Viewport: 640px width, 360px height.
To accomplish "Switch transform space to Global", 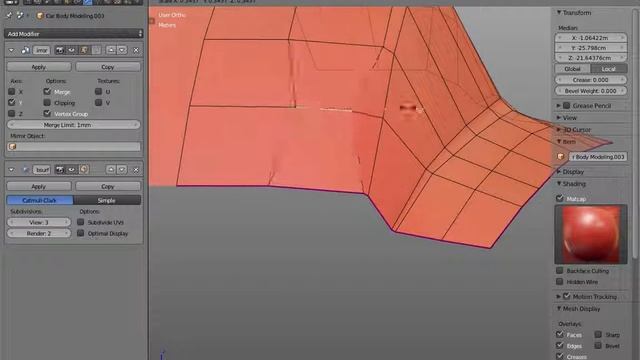I will [x=573, y=69].
